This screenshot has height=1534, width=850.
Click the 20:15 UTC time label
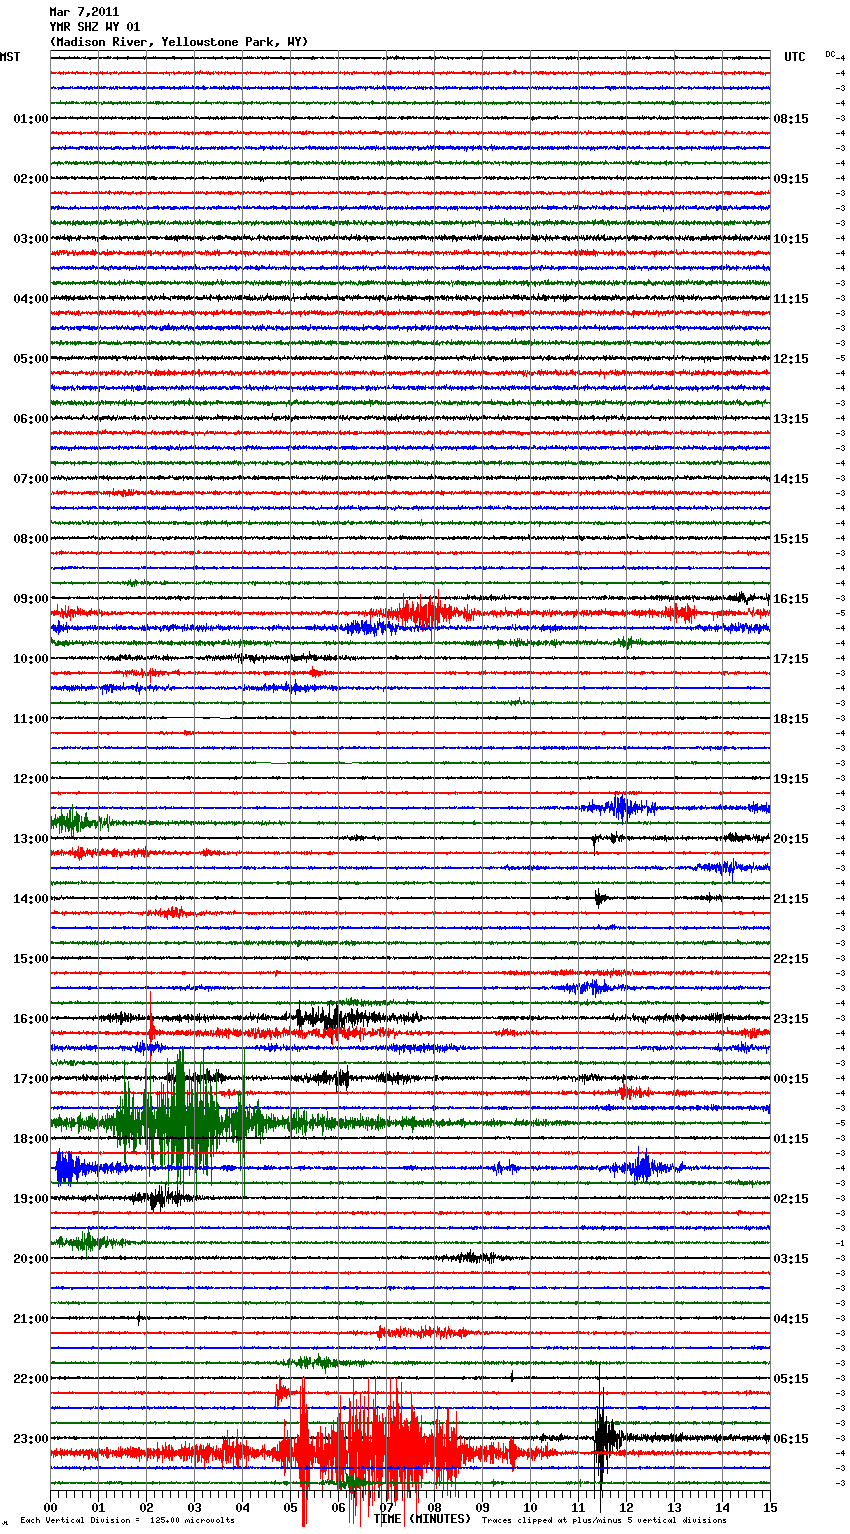click(791, 839)
